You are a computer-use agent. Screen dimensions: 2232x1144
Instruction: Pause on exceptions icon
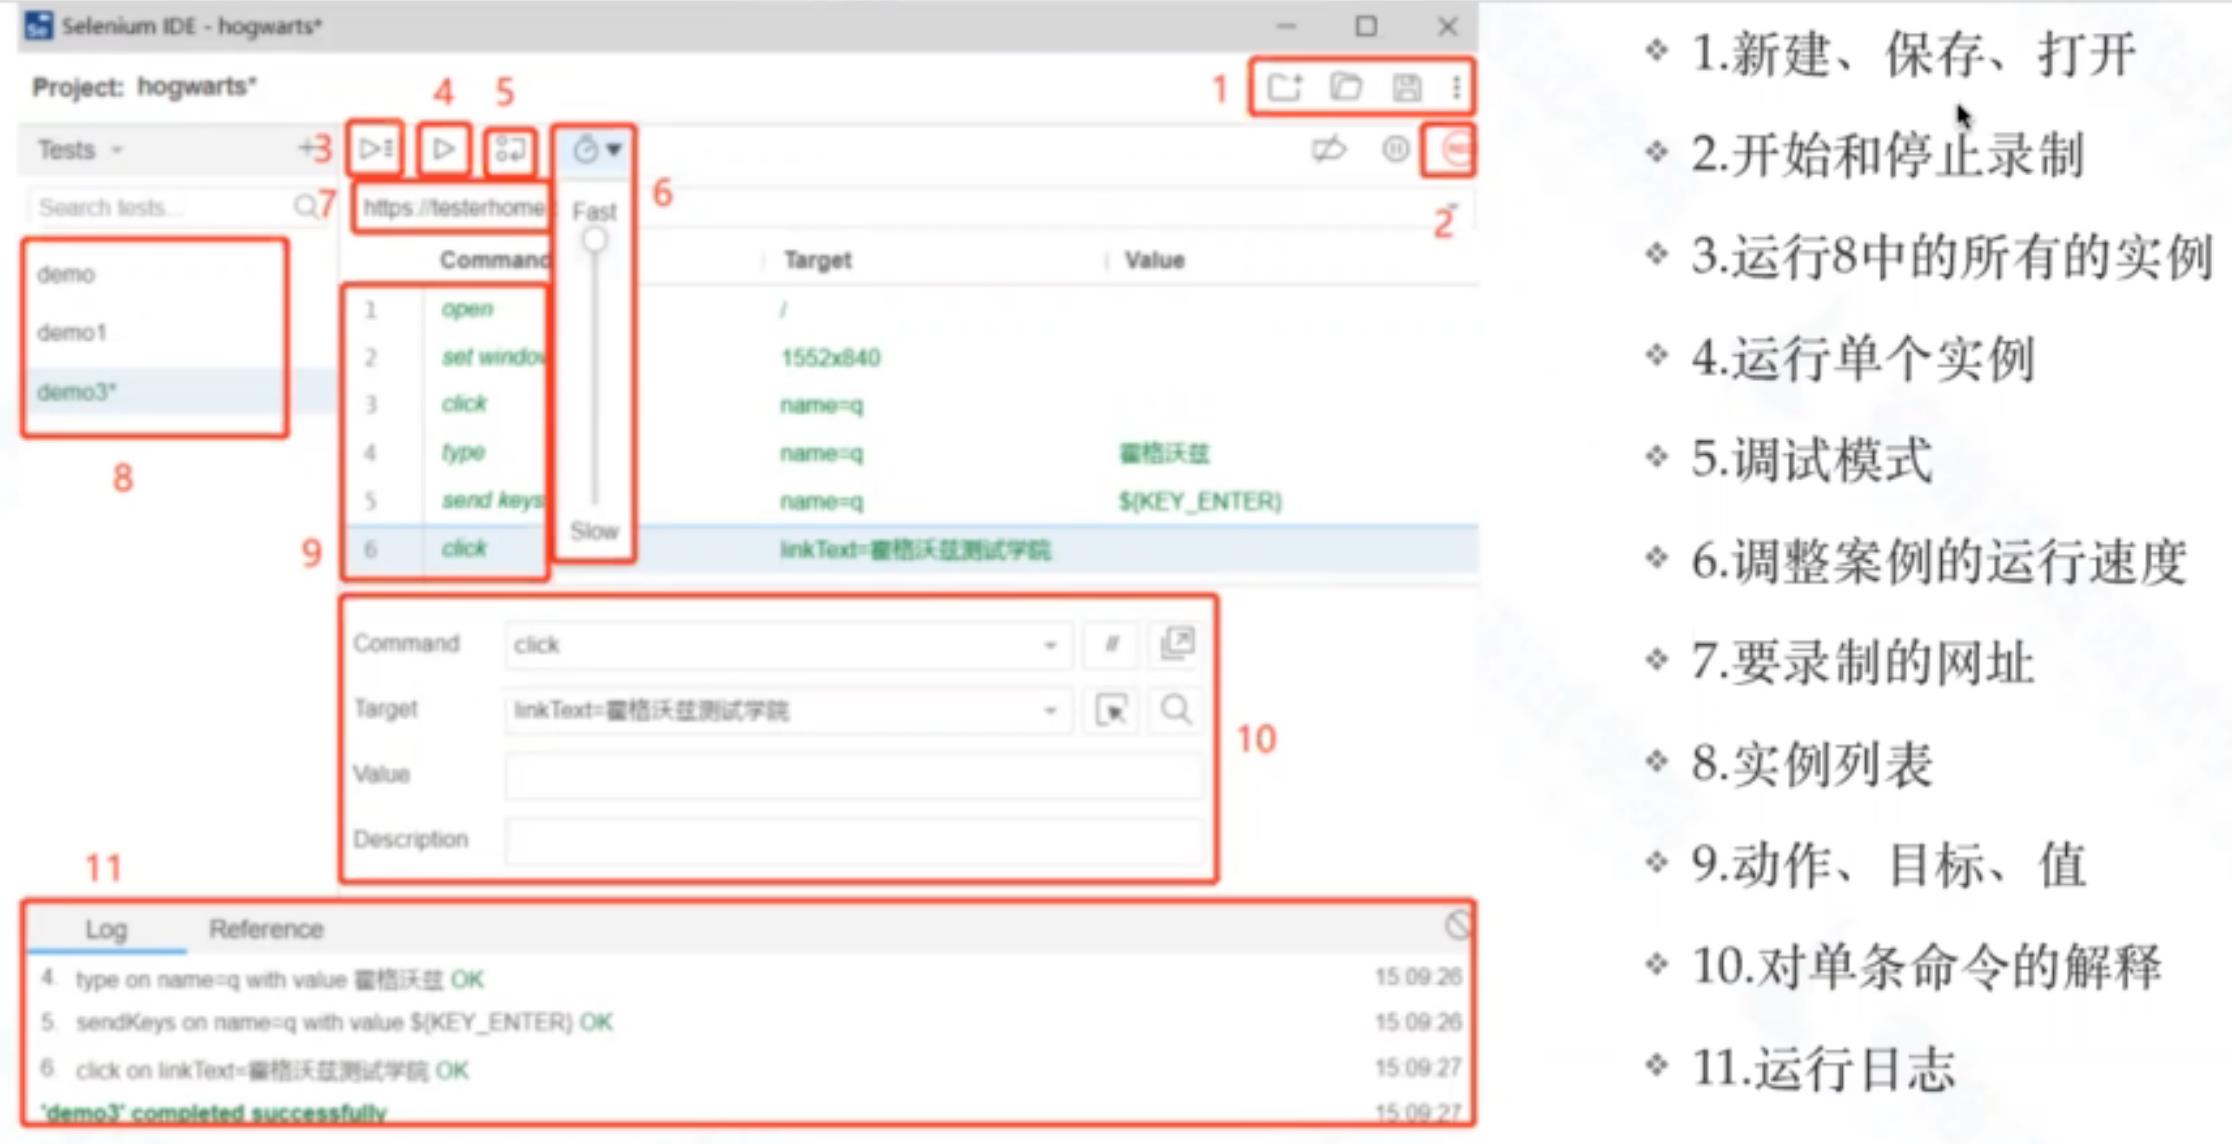(x=1396, y=150)
